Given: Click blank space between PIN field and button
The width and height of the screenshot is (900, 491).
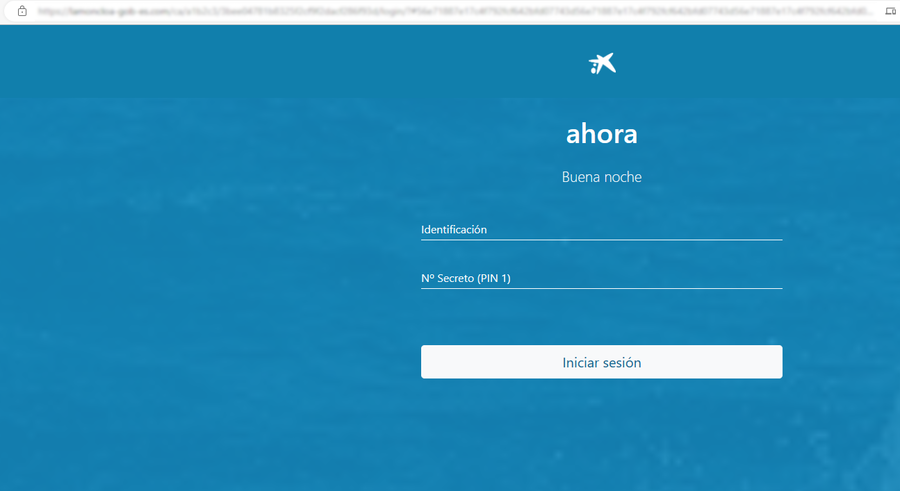Looking at the screenshot, I should [x=601, y=317].
